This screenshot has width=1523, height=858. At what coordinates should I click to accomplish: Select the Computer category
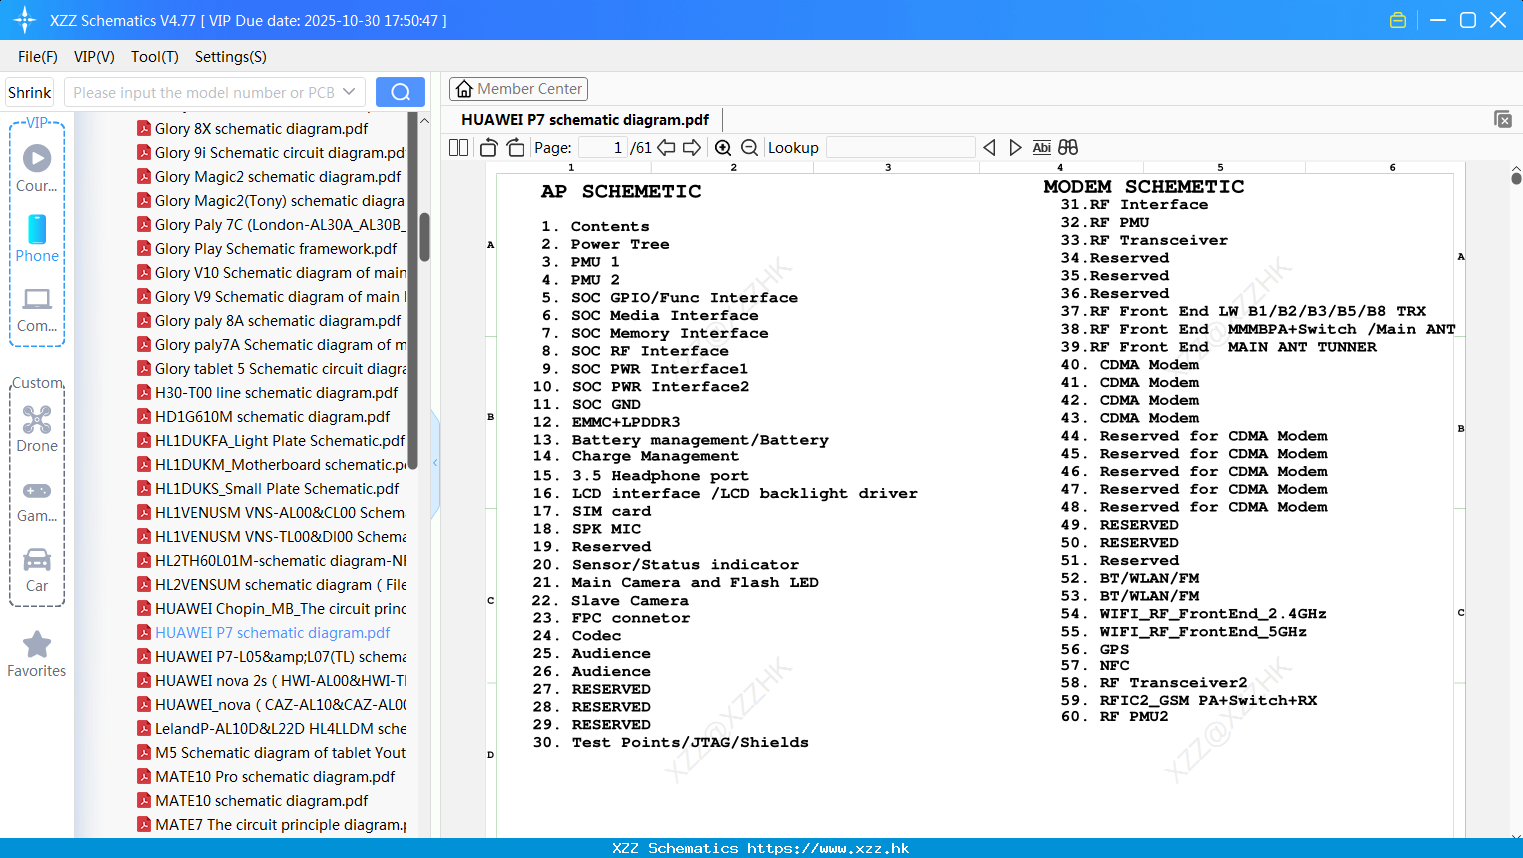[x=37, y=309]
